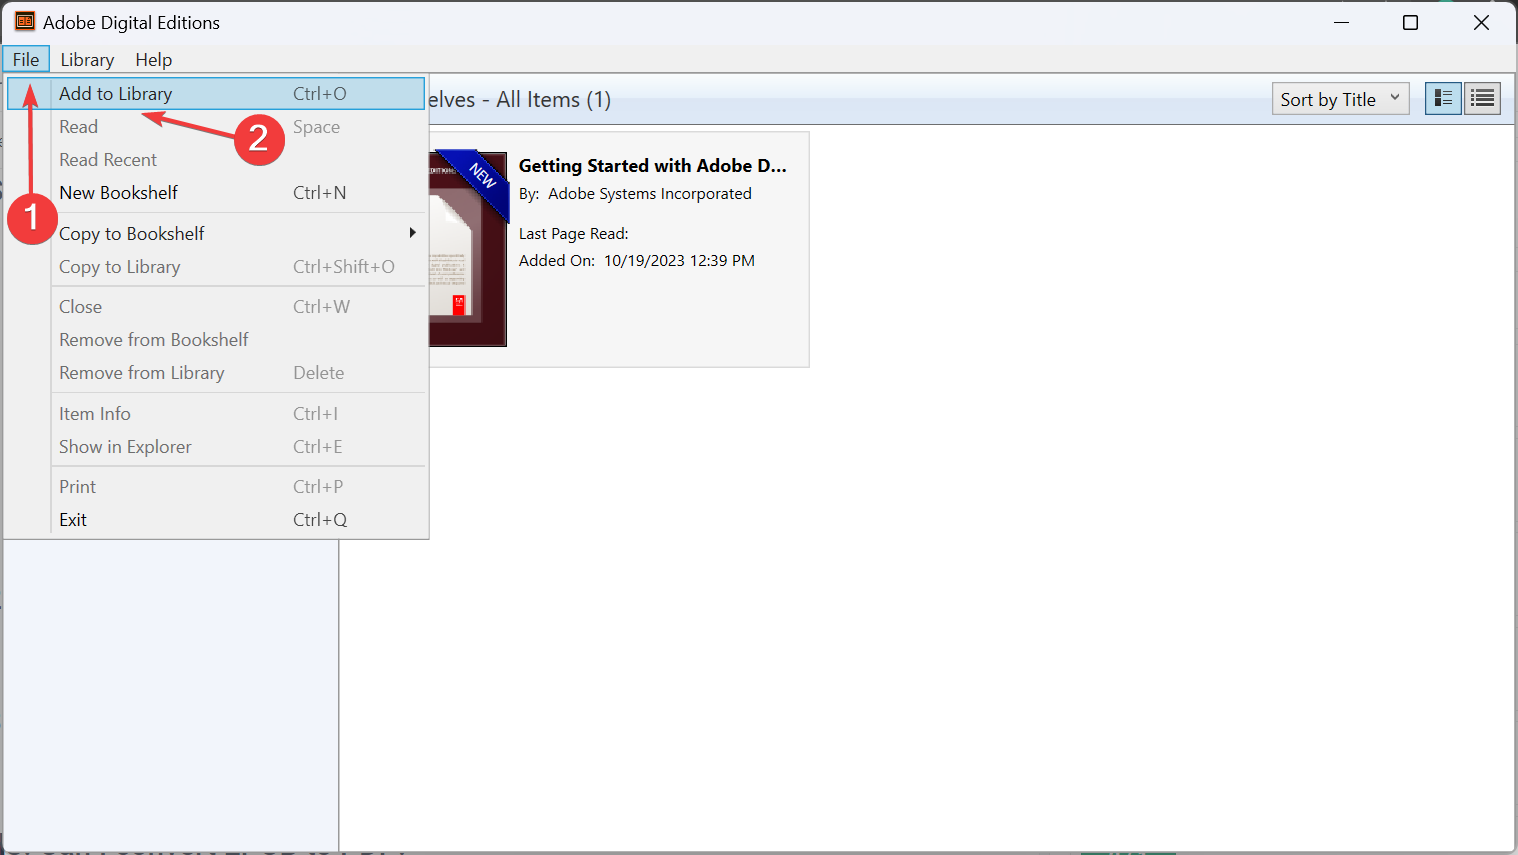The height and width of the screenshot is (855, 1518).
Task: Minimize the Adobe Digital Editions window
Action: [x=1341, y=22]
